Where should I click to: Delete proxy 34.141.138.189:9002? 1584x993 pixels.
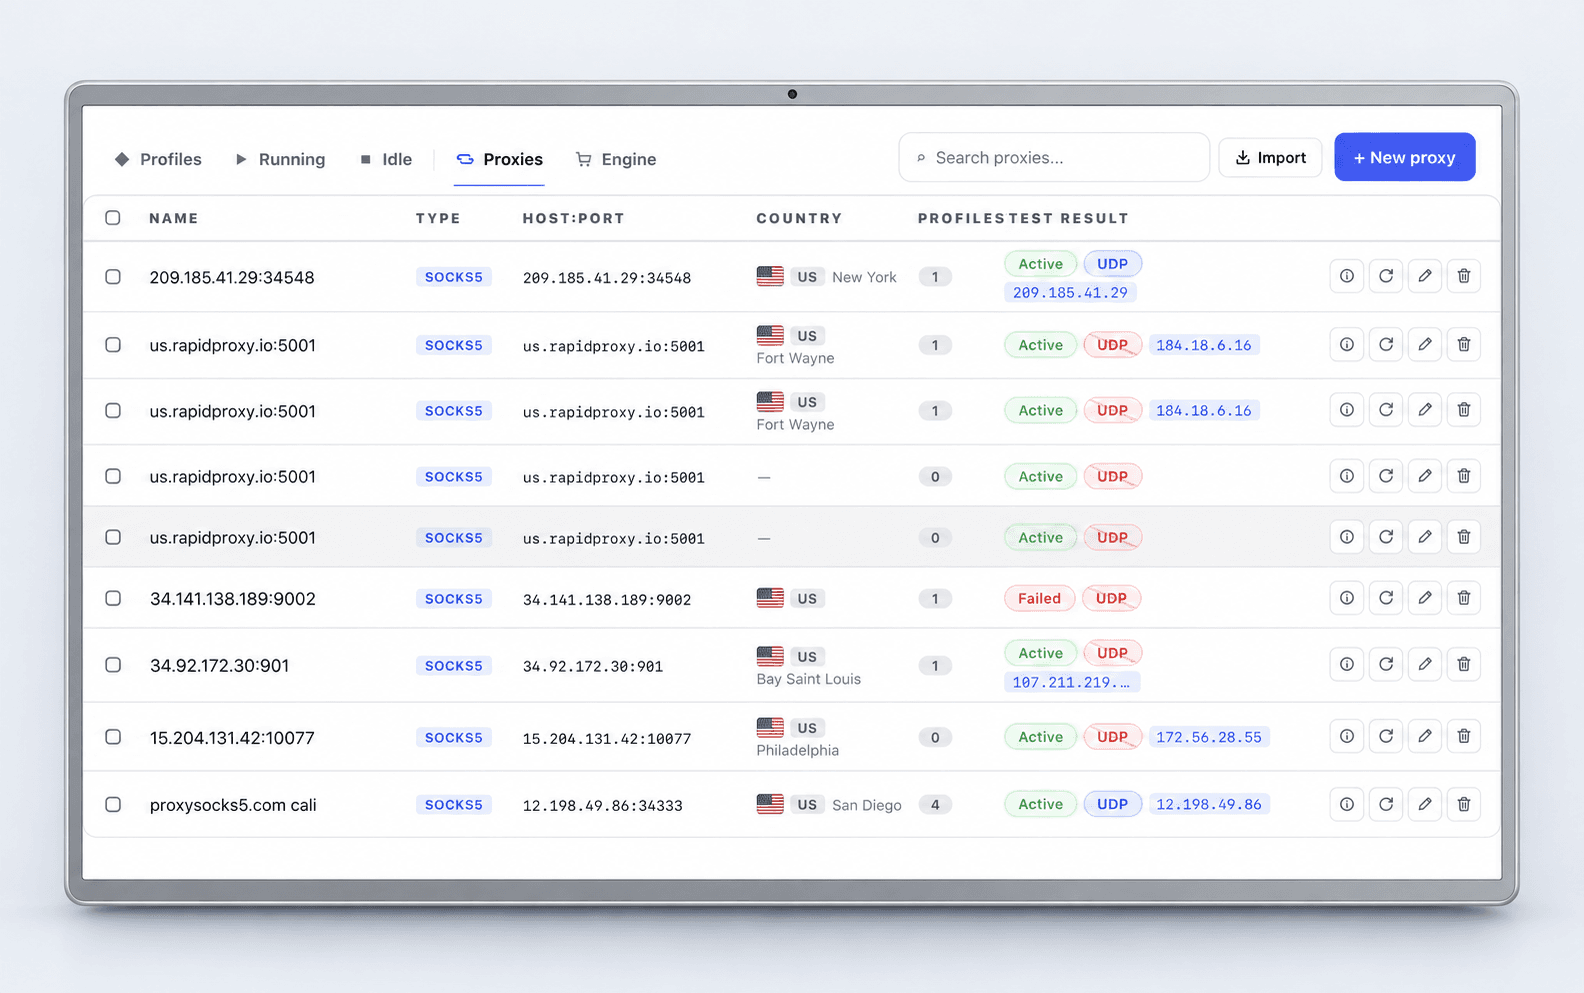tap(1464, 598)
